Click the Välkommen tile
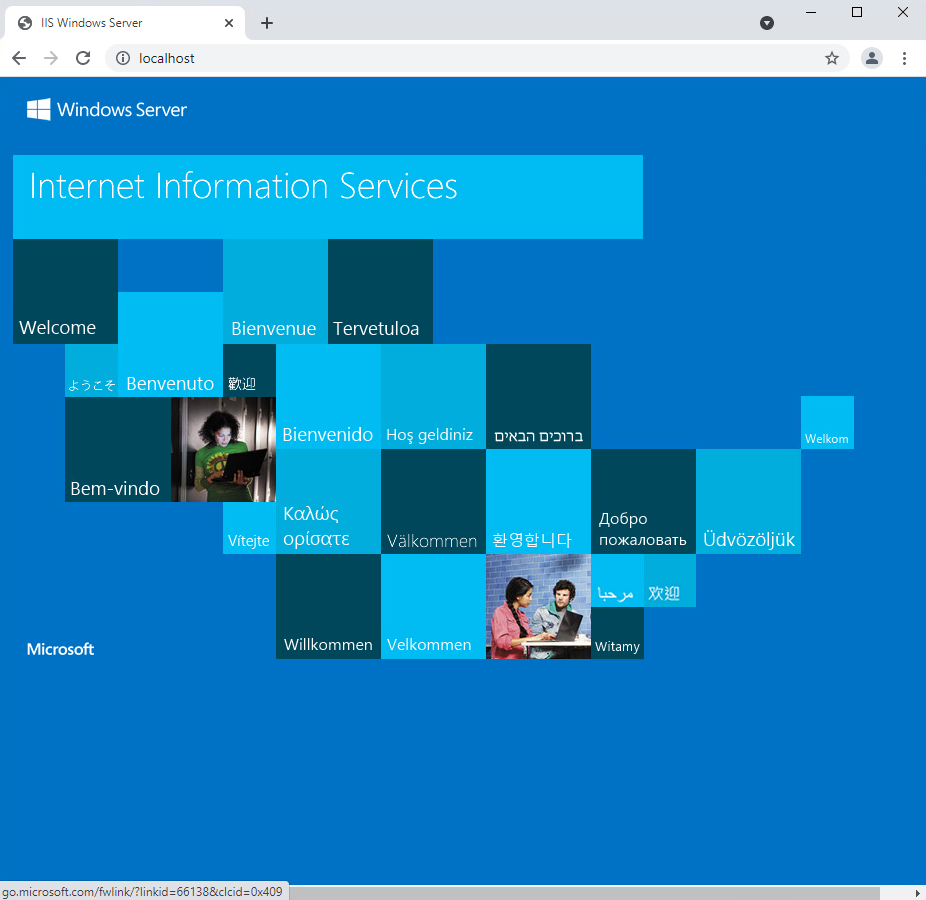Image resolution: width=926 pixels, height=900 pixels. [x=433, y=501]
